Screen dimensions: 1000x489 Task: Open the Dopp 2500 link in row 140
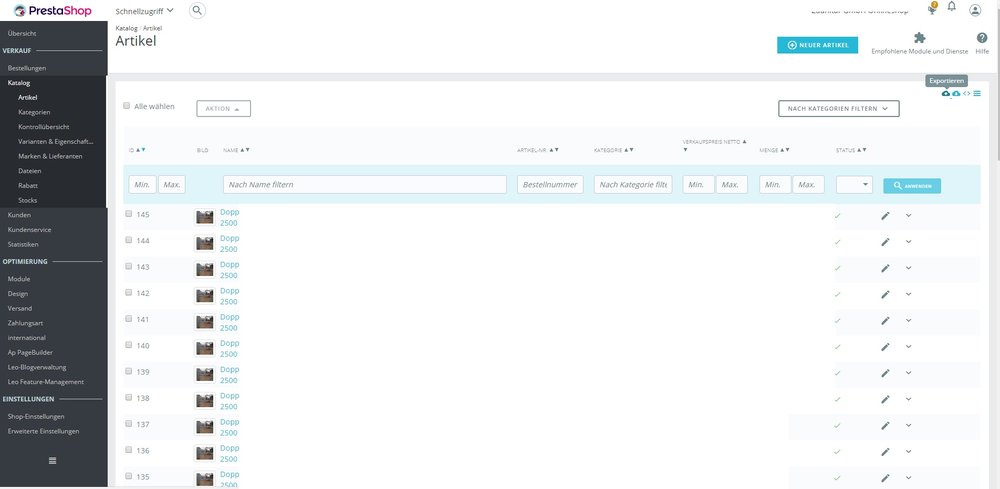coord(230,349)
